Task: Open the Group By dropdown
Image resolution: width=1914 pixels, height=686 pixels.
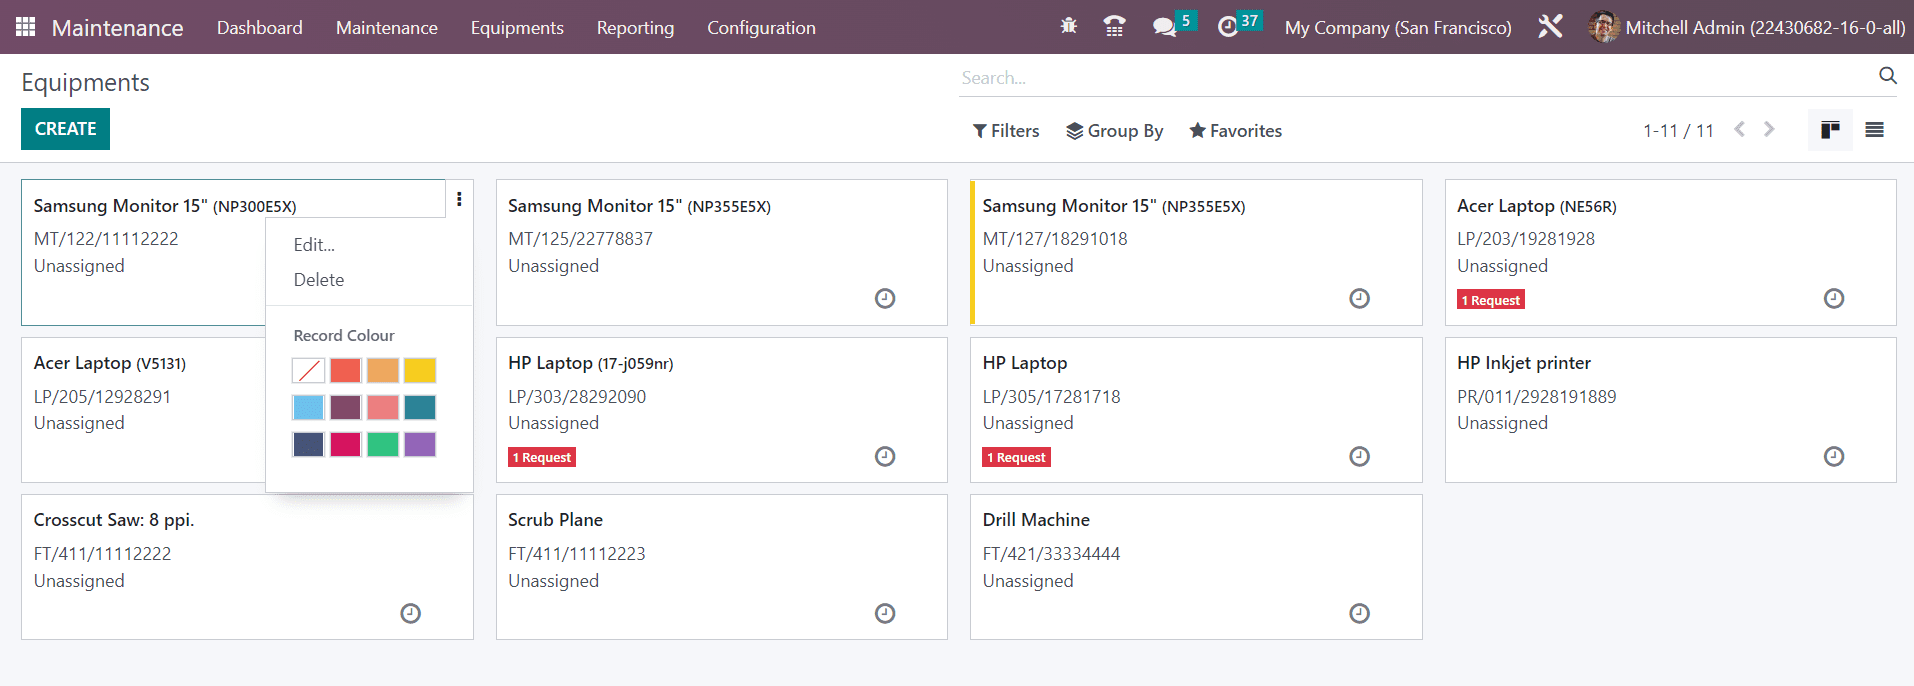Action: pyautogui.click(x=1115, y=131)
